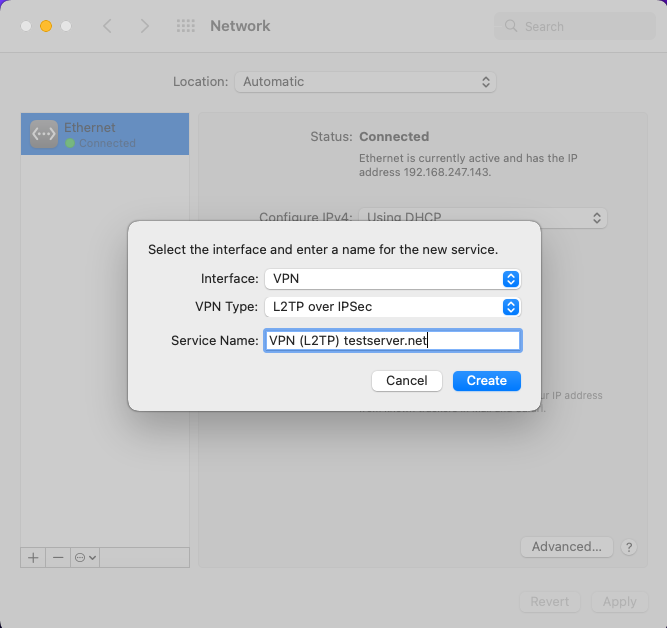Open the service action ellipsis menu
The image size is (667, 628).
tap(85, 557)
